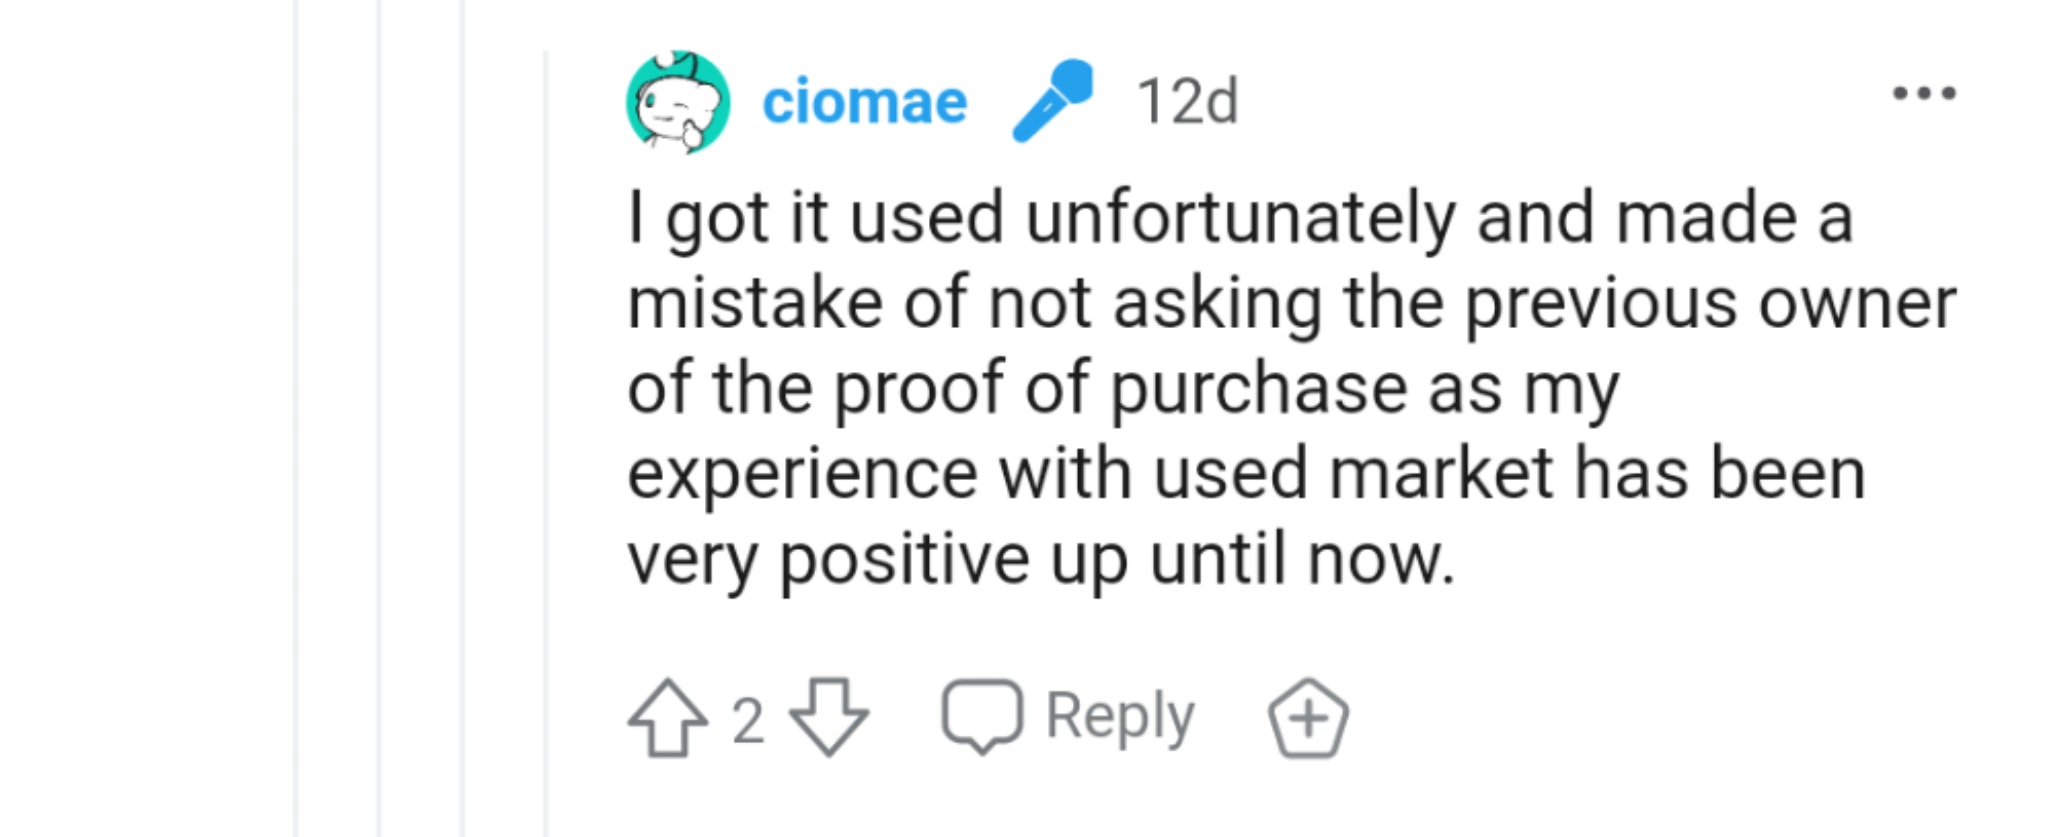Viewport: 2048px width, 837px height.
Task: Click the Reply speech bubble icon
Action: (x=982, y=715)
